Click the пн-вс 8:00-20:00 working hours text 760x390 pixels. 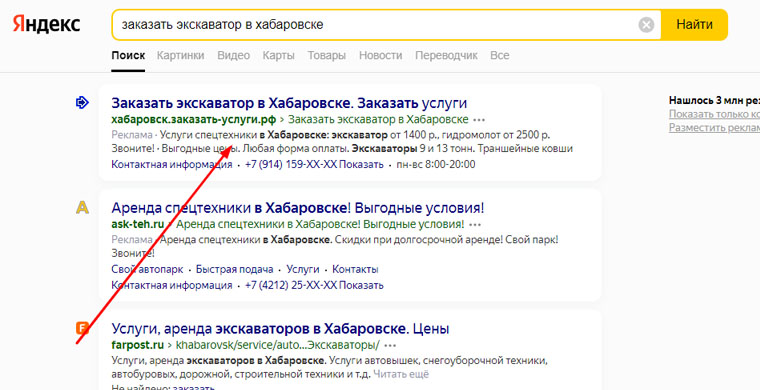point(436,165)
